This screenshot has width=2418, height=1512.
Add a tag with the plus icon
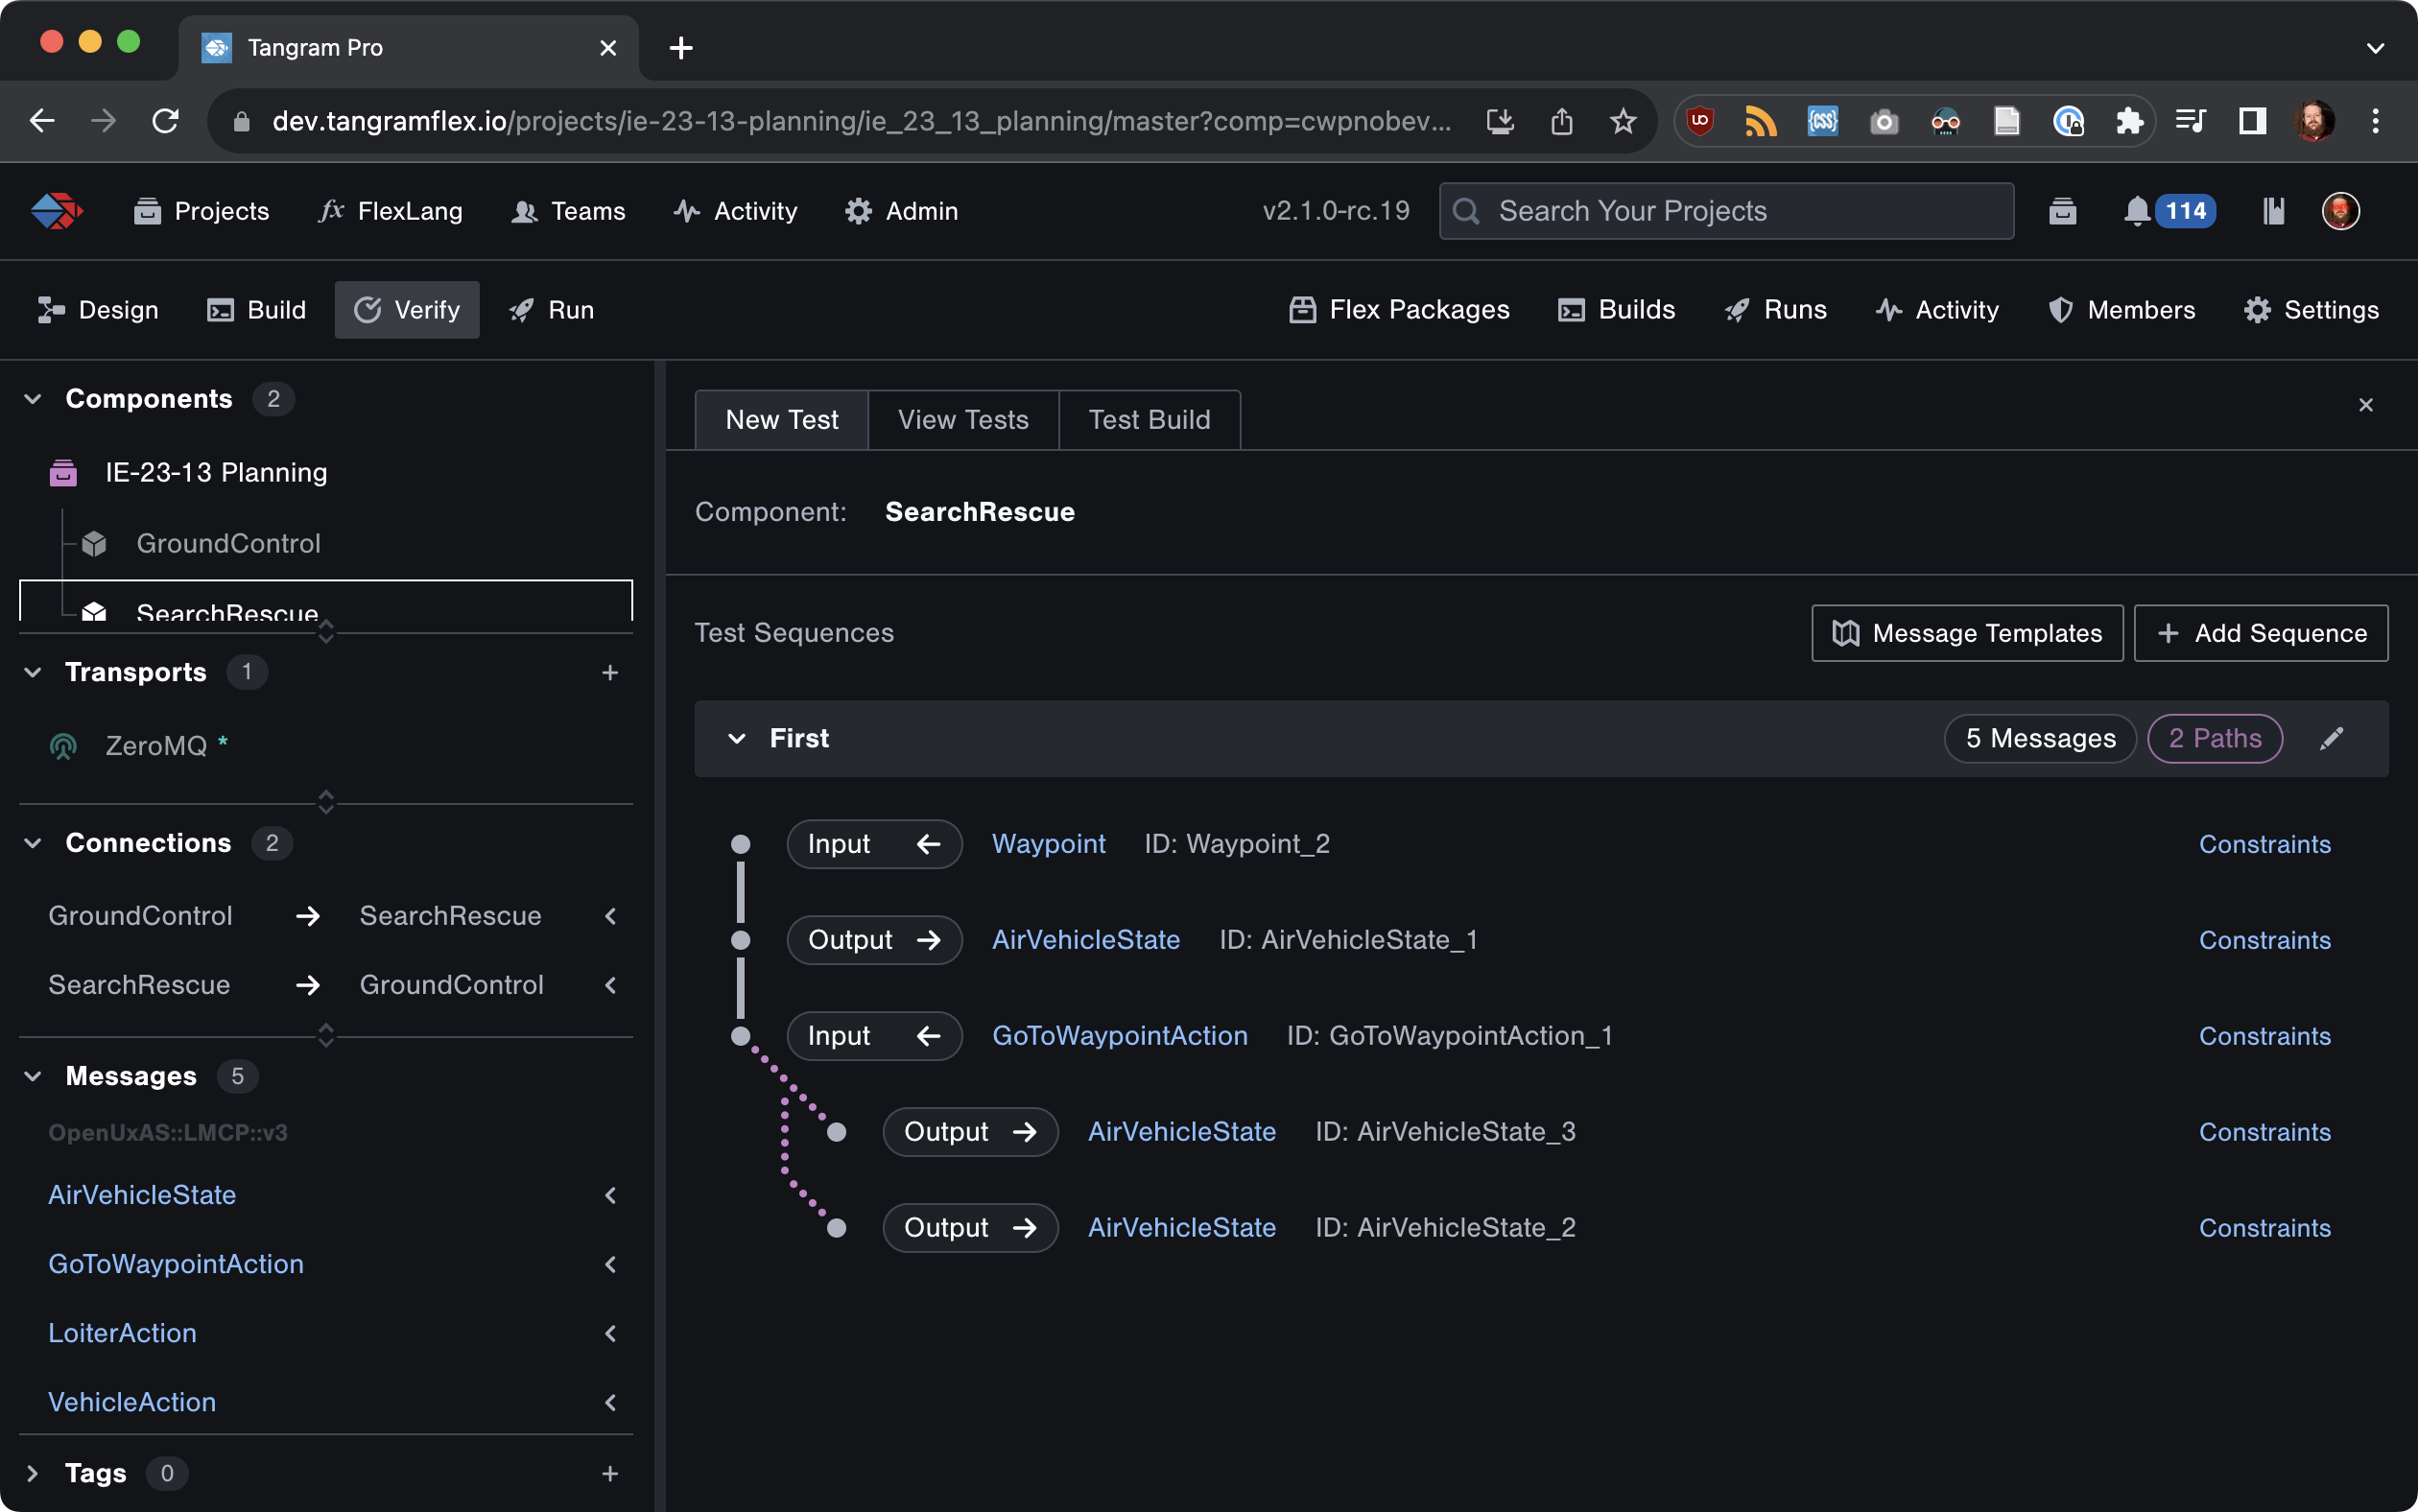click(x=610, y=1473)
